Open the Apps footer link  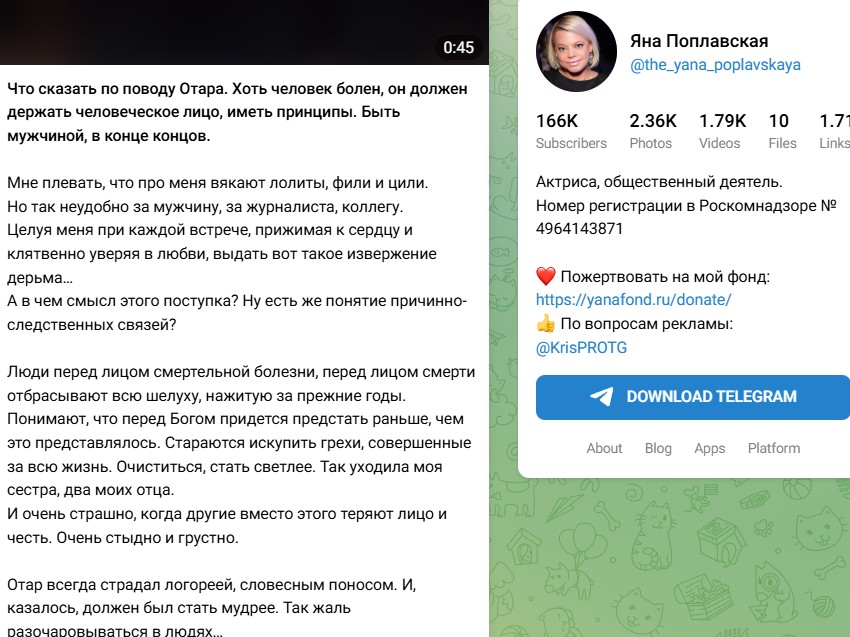tap(710, 448)
